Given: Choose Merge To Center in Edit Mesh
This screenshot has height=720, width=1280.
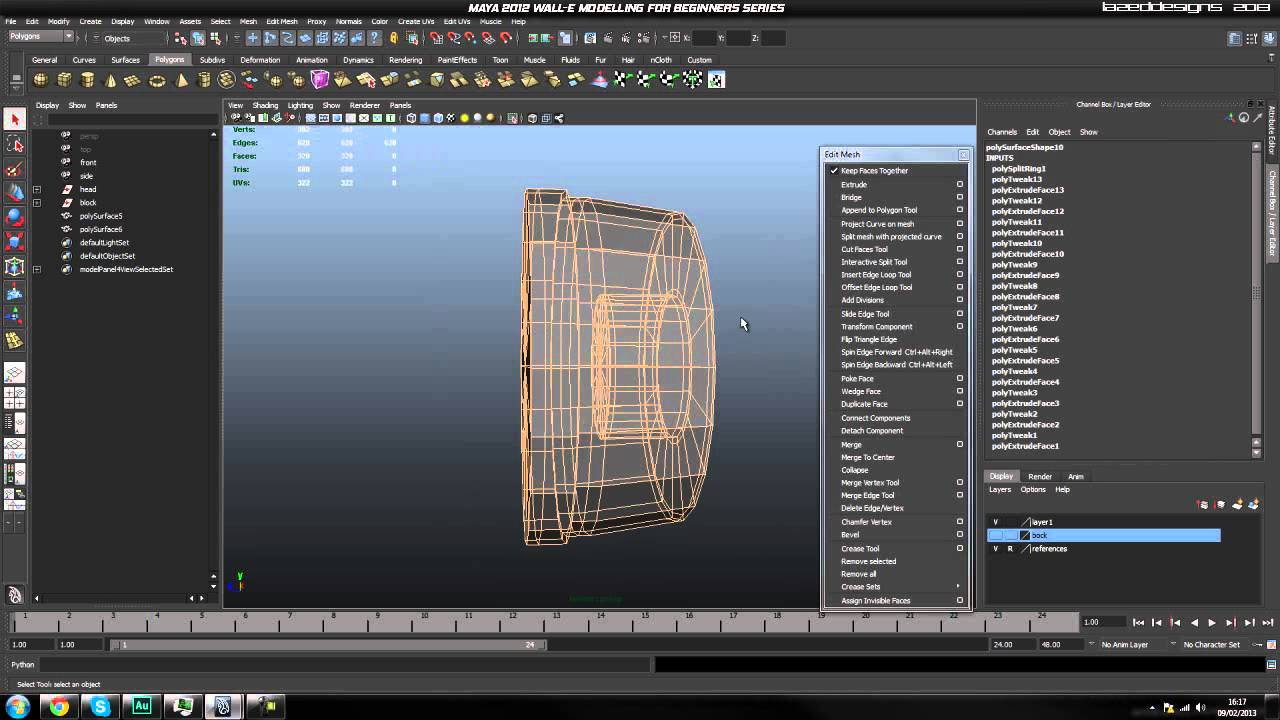Looking at the screenshot, I should [x=868, y=458].
